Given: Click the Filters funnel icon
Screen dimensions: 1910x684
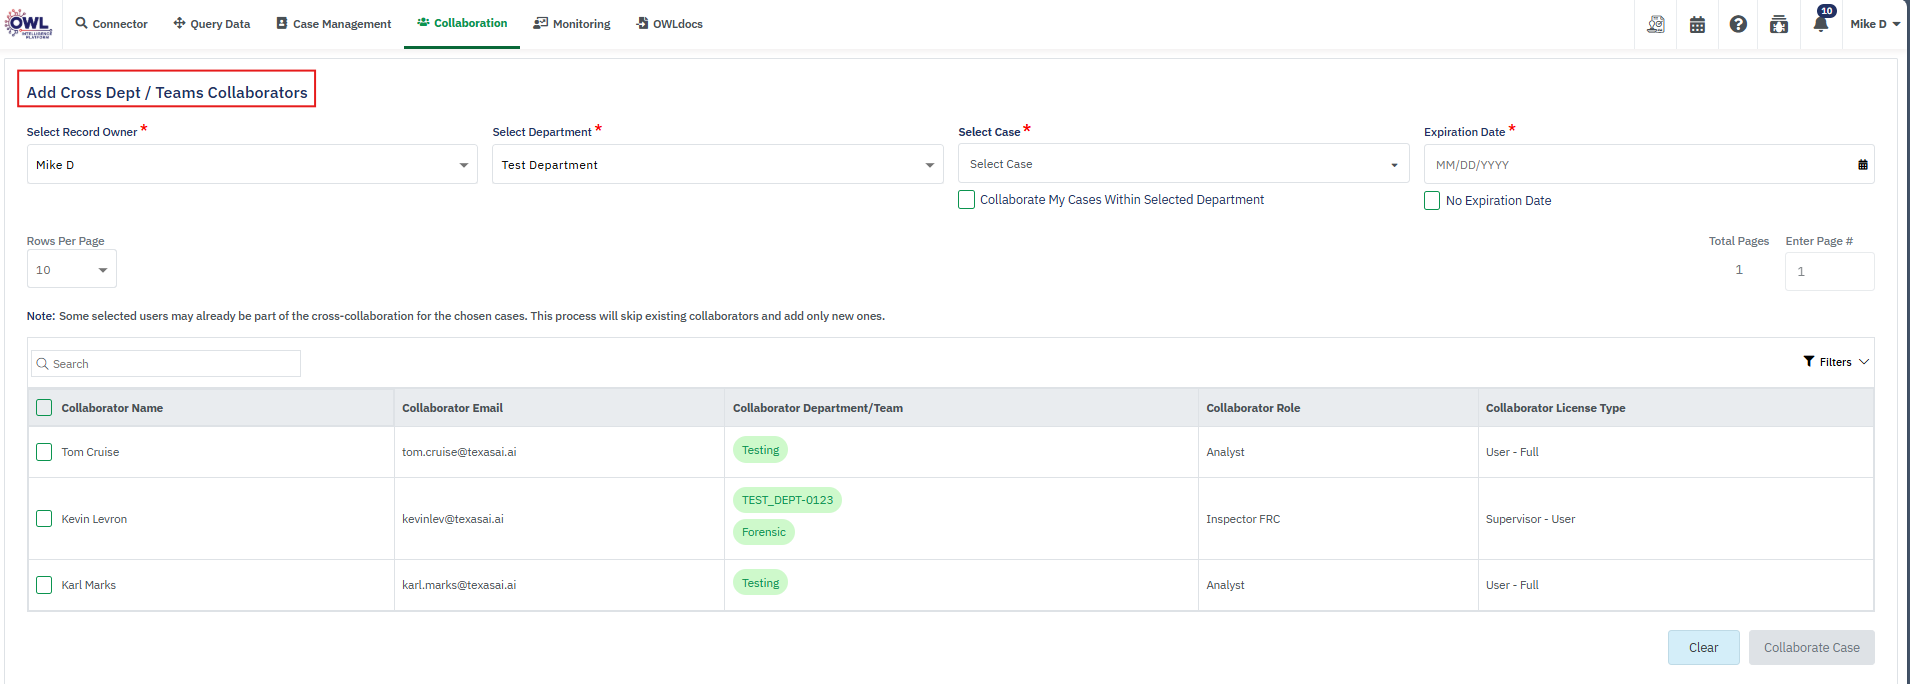Looking at the screenshot, I should [1809, 361].
